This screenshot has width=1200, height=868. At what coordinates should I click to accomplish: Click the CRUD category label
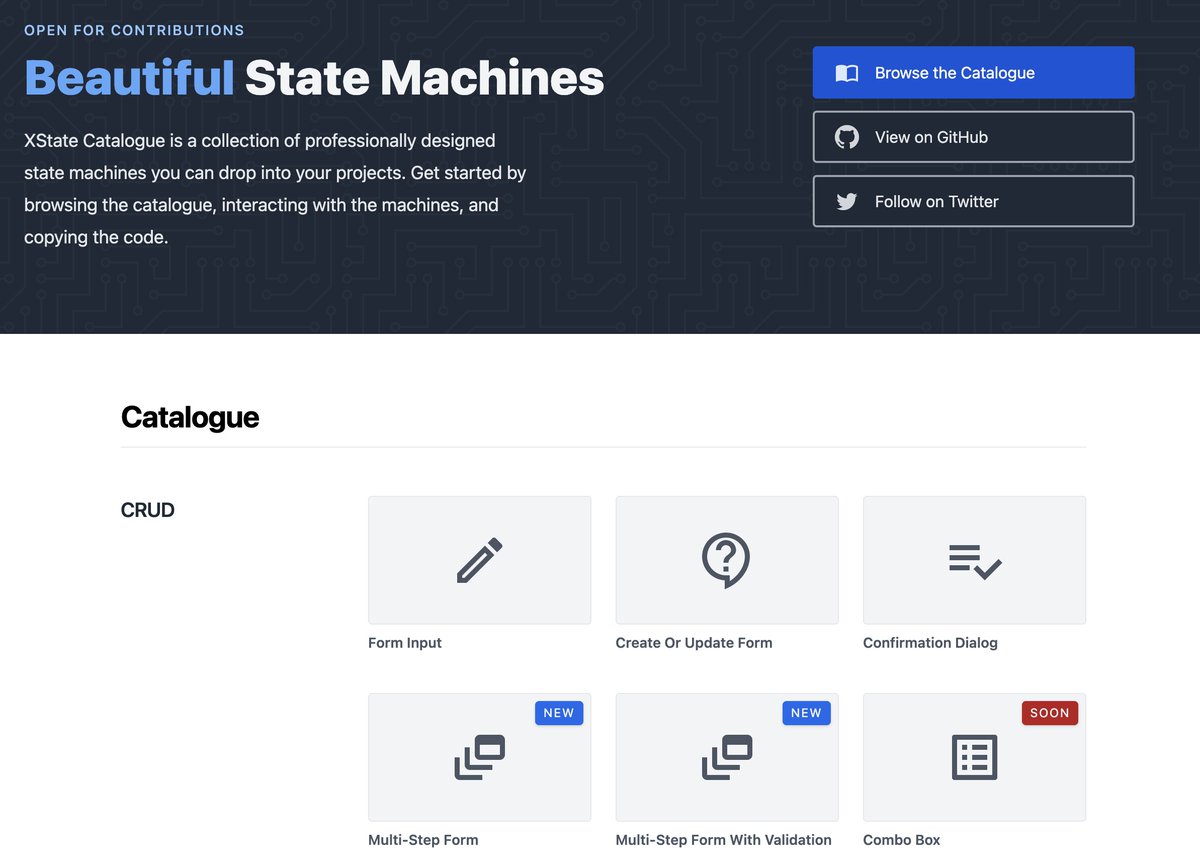(x=148, y=510)
